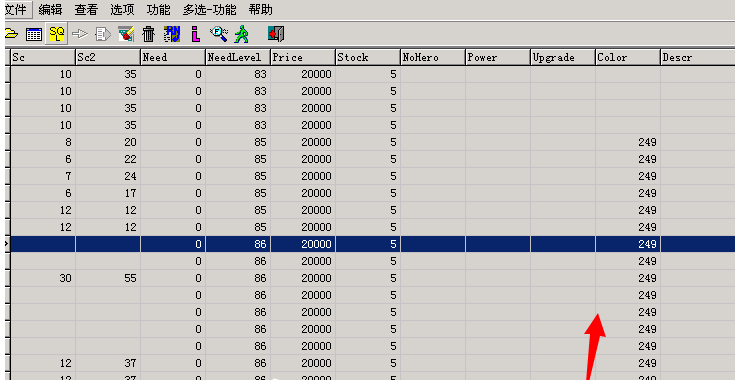The image size is (735, 380).
Task: Open the 功能 menu
Action: pos(158,9)
